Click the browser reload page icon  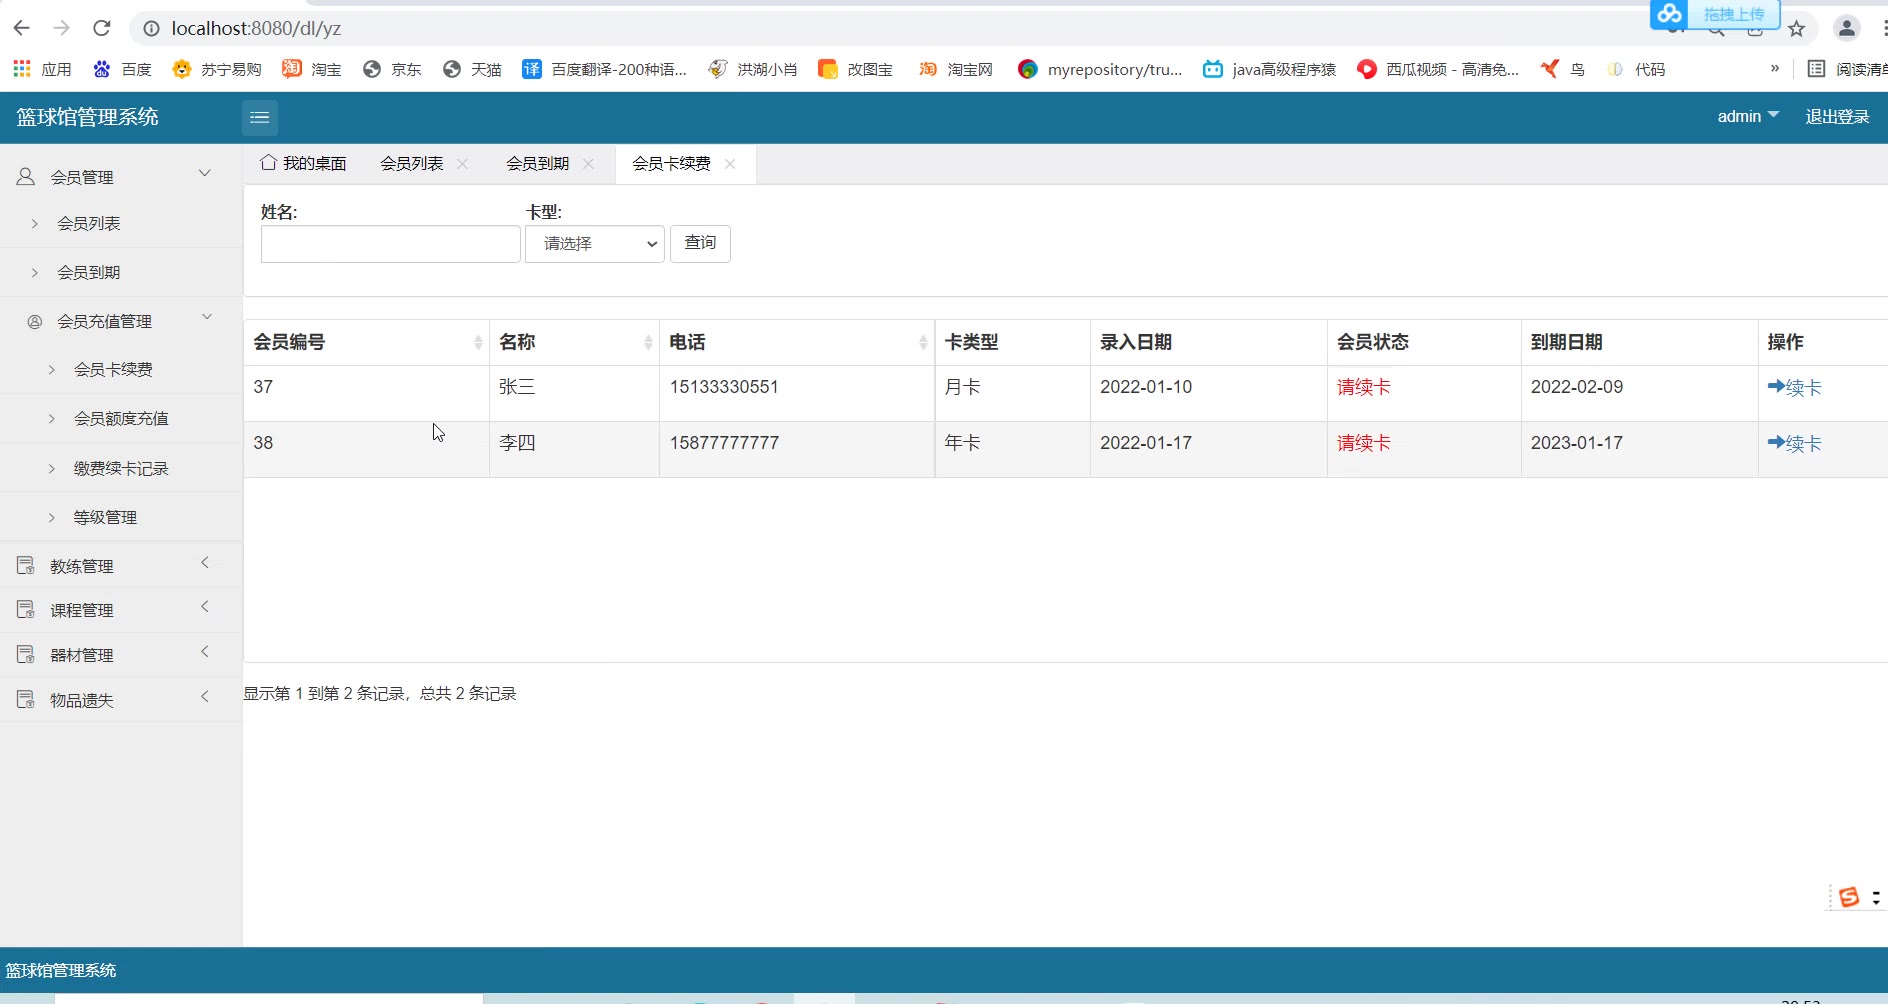tap(101, 28)
